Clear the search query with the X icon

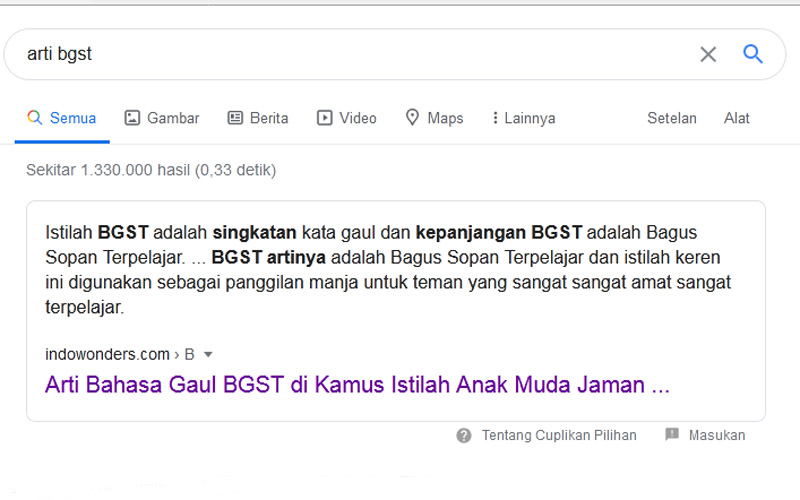coord(708,54)
